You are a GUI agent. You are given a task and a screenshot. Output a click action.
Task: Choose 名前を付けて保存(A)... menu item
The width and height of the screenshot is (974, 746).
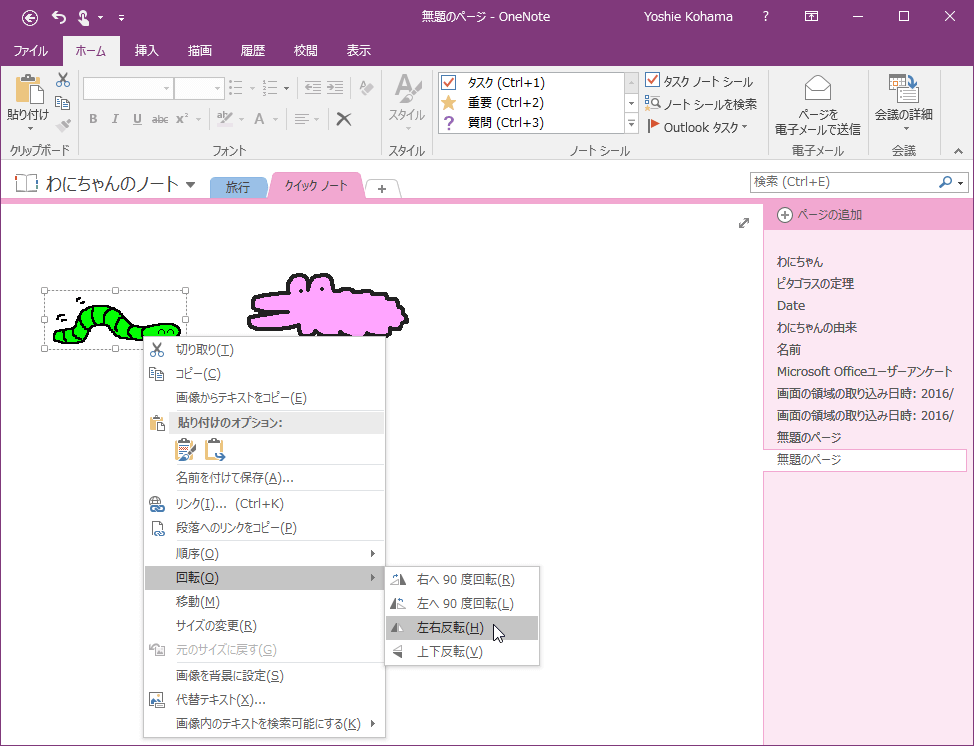(264, 478)
